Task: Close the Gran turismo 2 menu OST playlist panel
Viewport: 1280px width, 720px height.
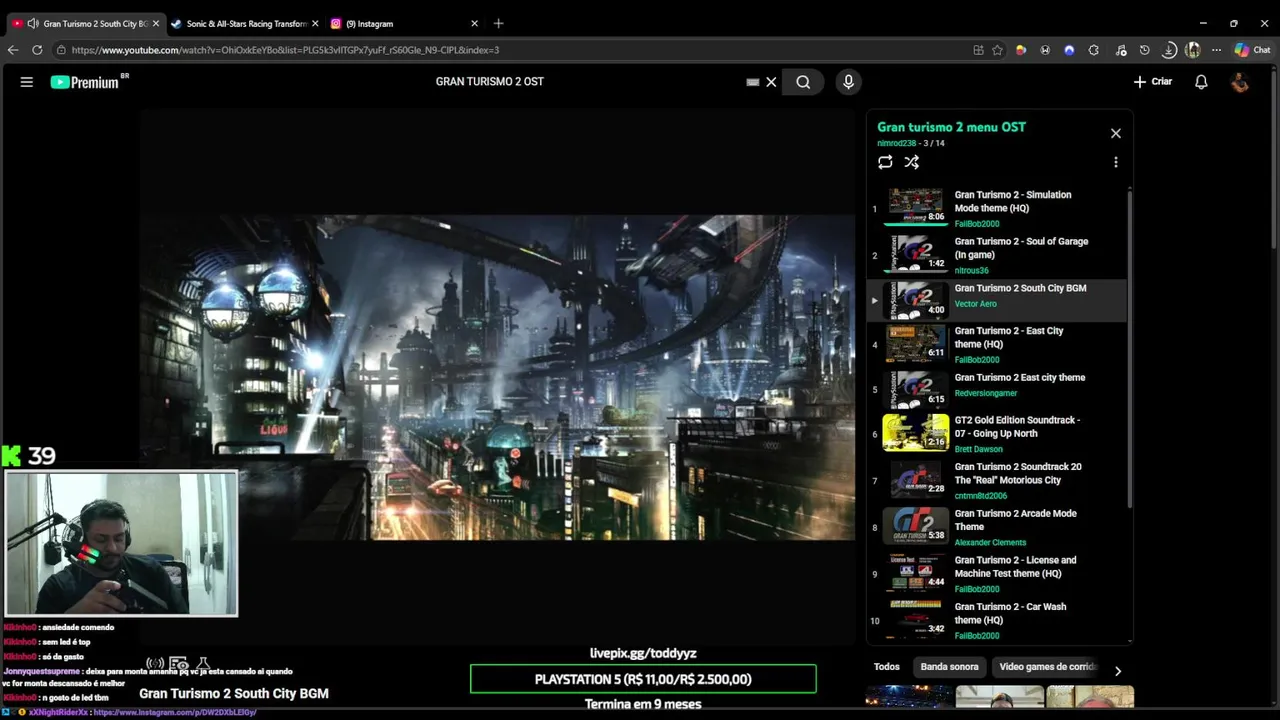Action: click(x=1116, y=133)
